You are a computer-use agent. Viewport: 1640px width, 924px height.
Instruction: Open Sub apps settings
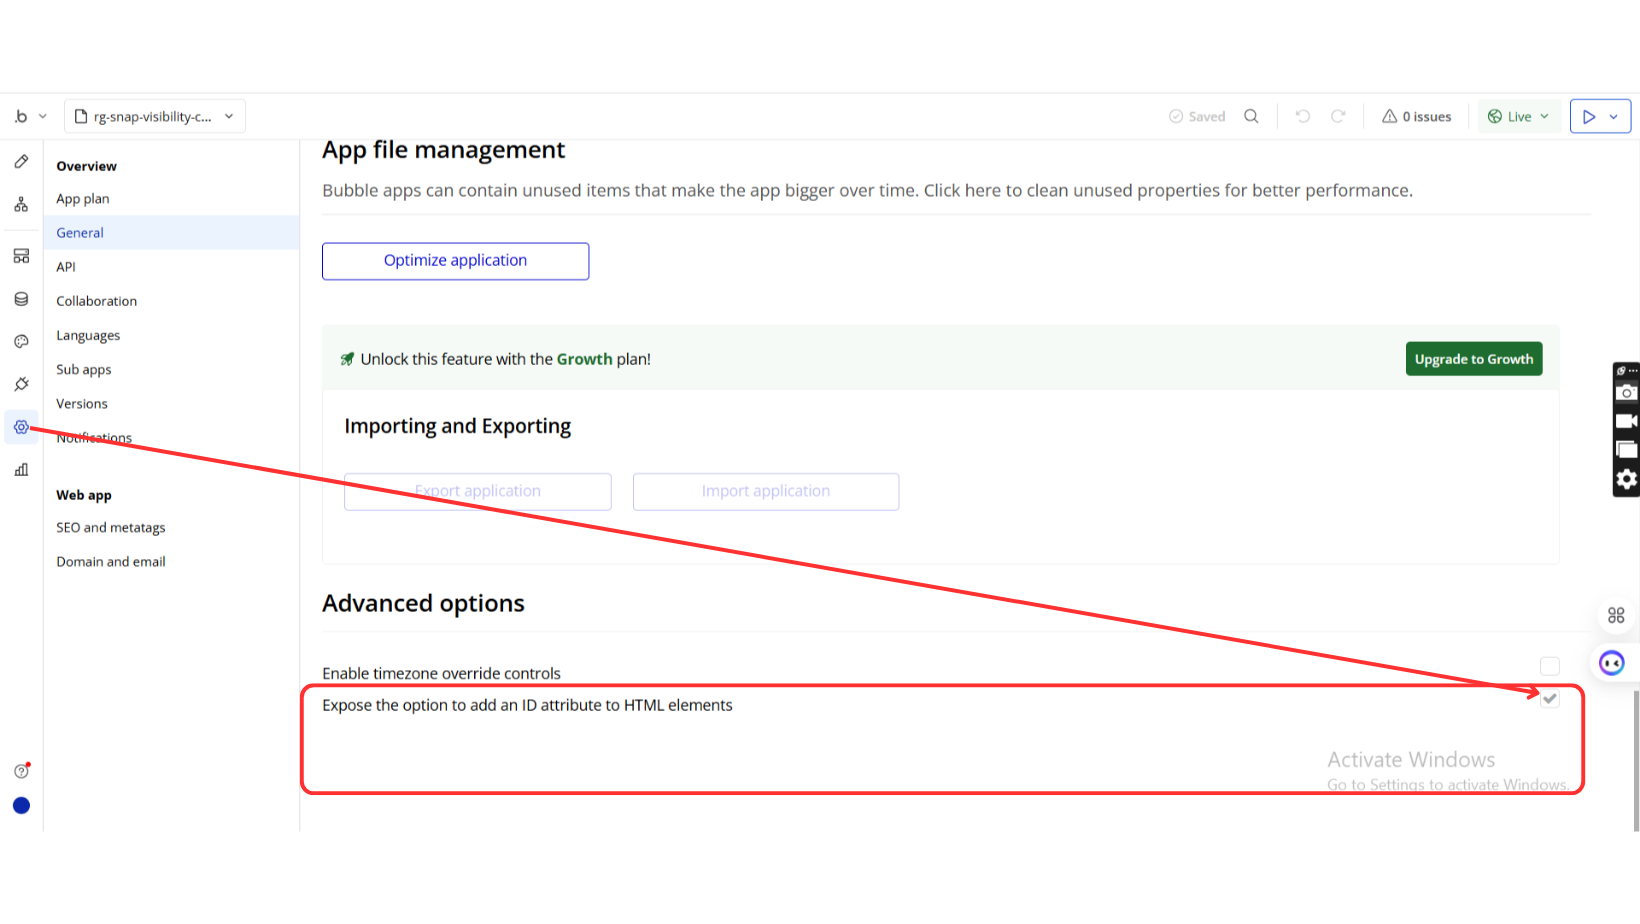(x=84, y=369)
